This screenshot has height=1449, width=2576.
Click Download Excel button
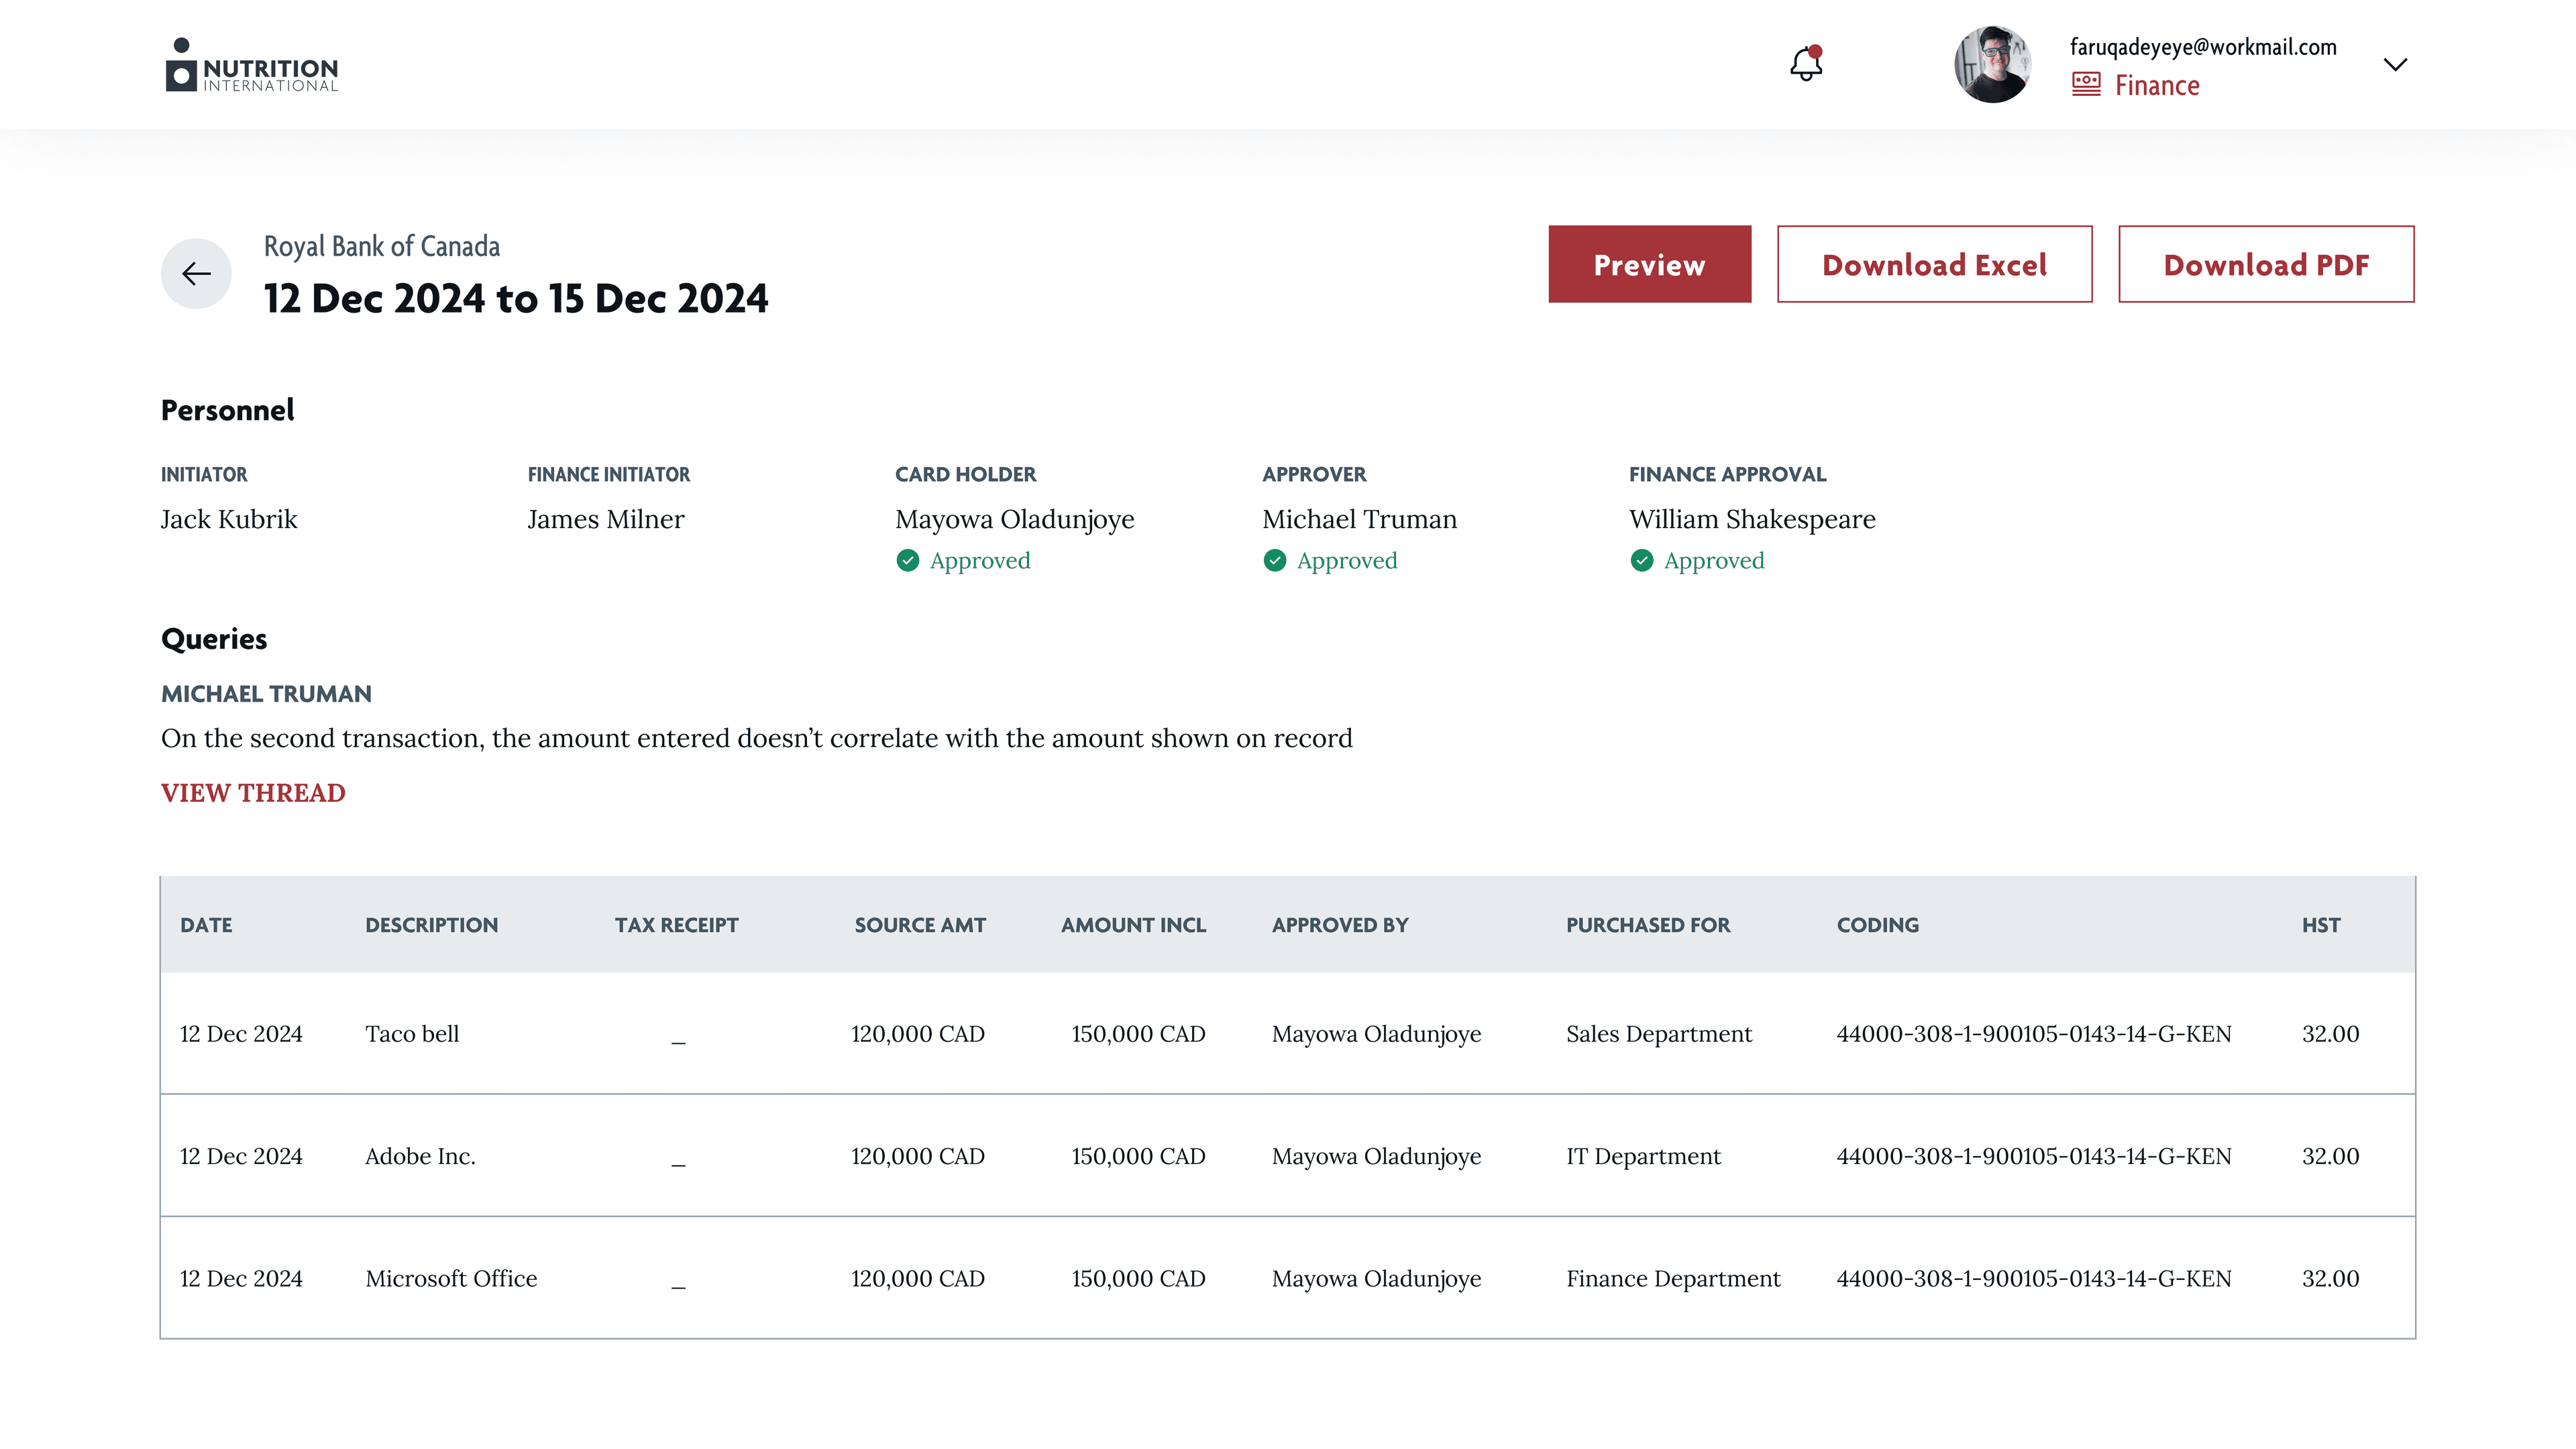point(1934,264)
